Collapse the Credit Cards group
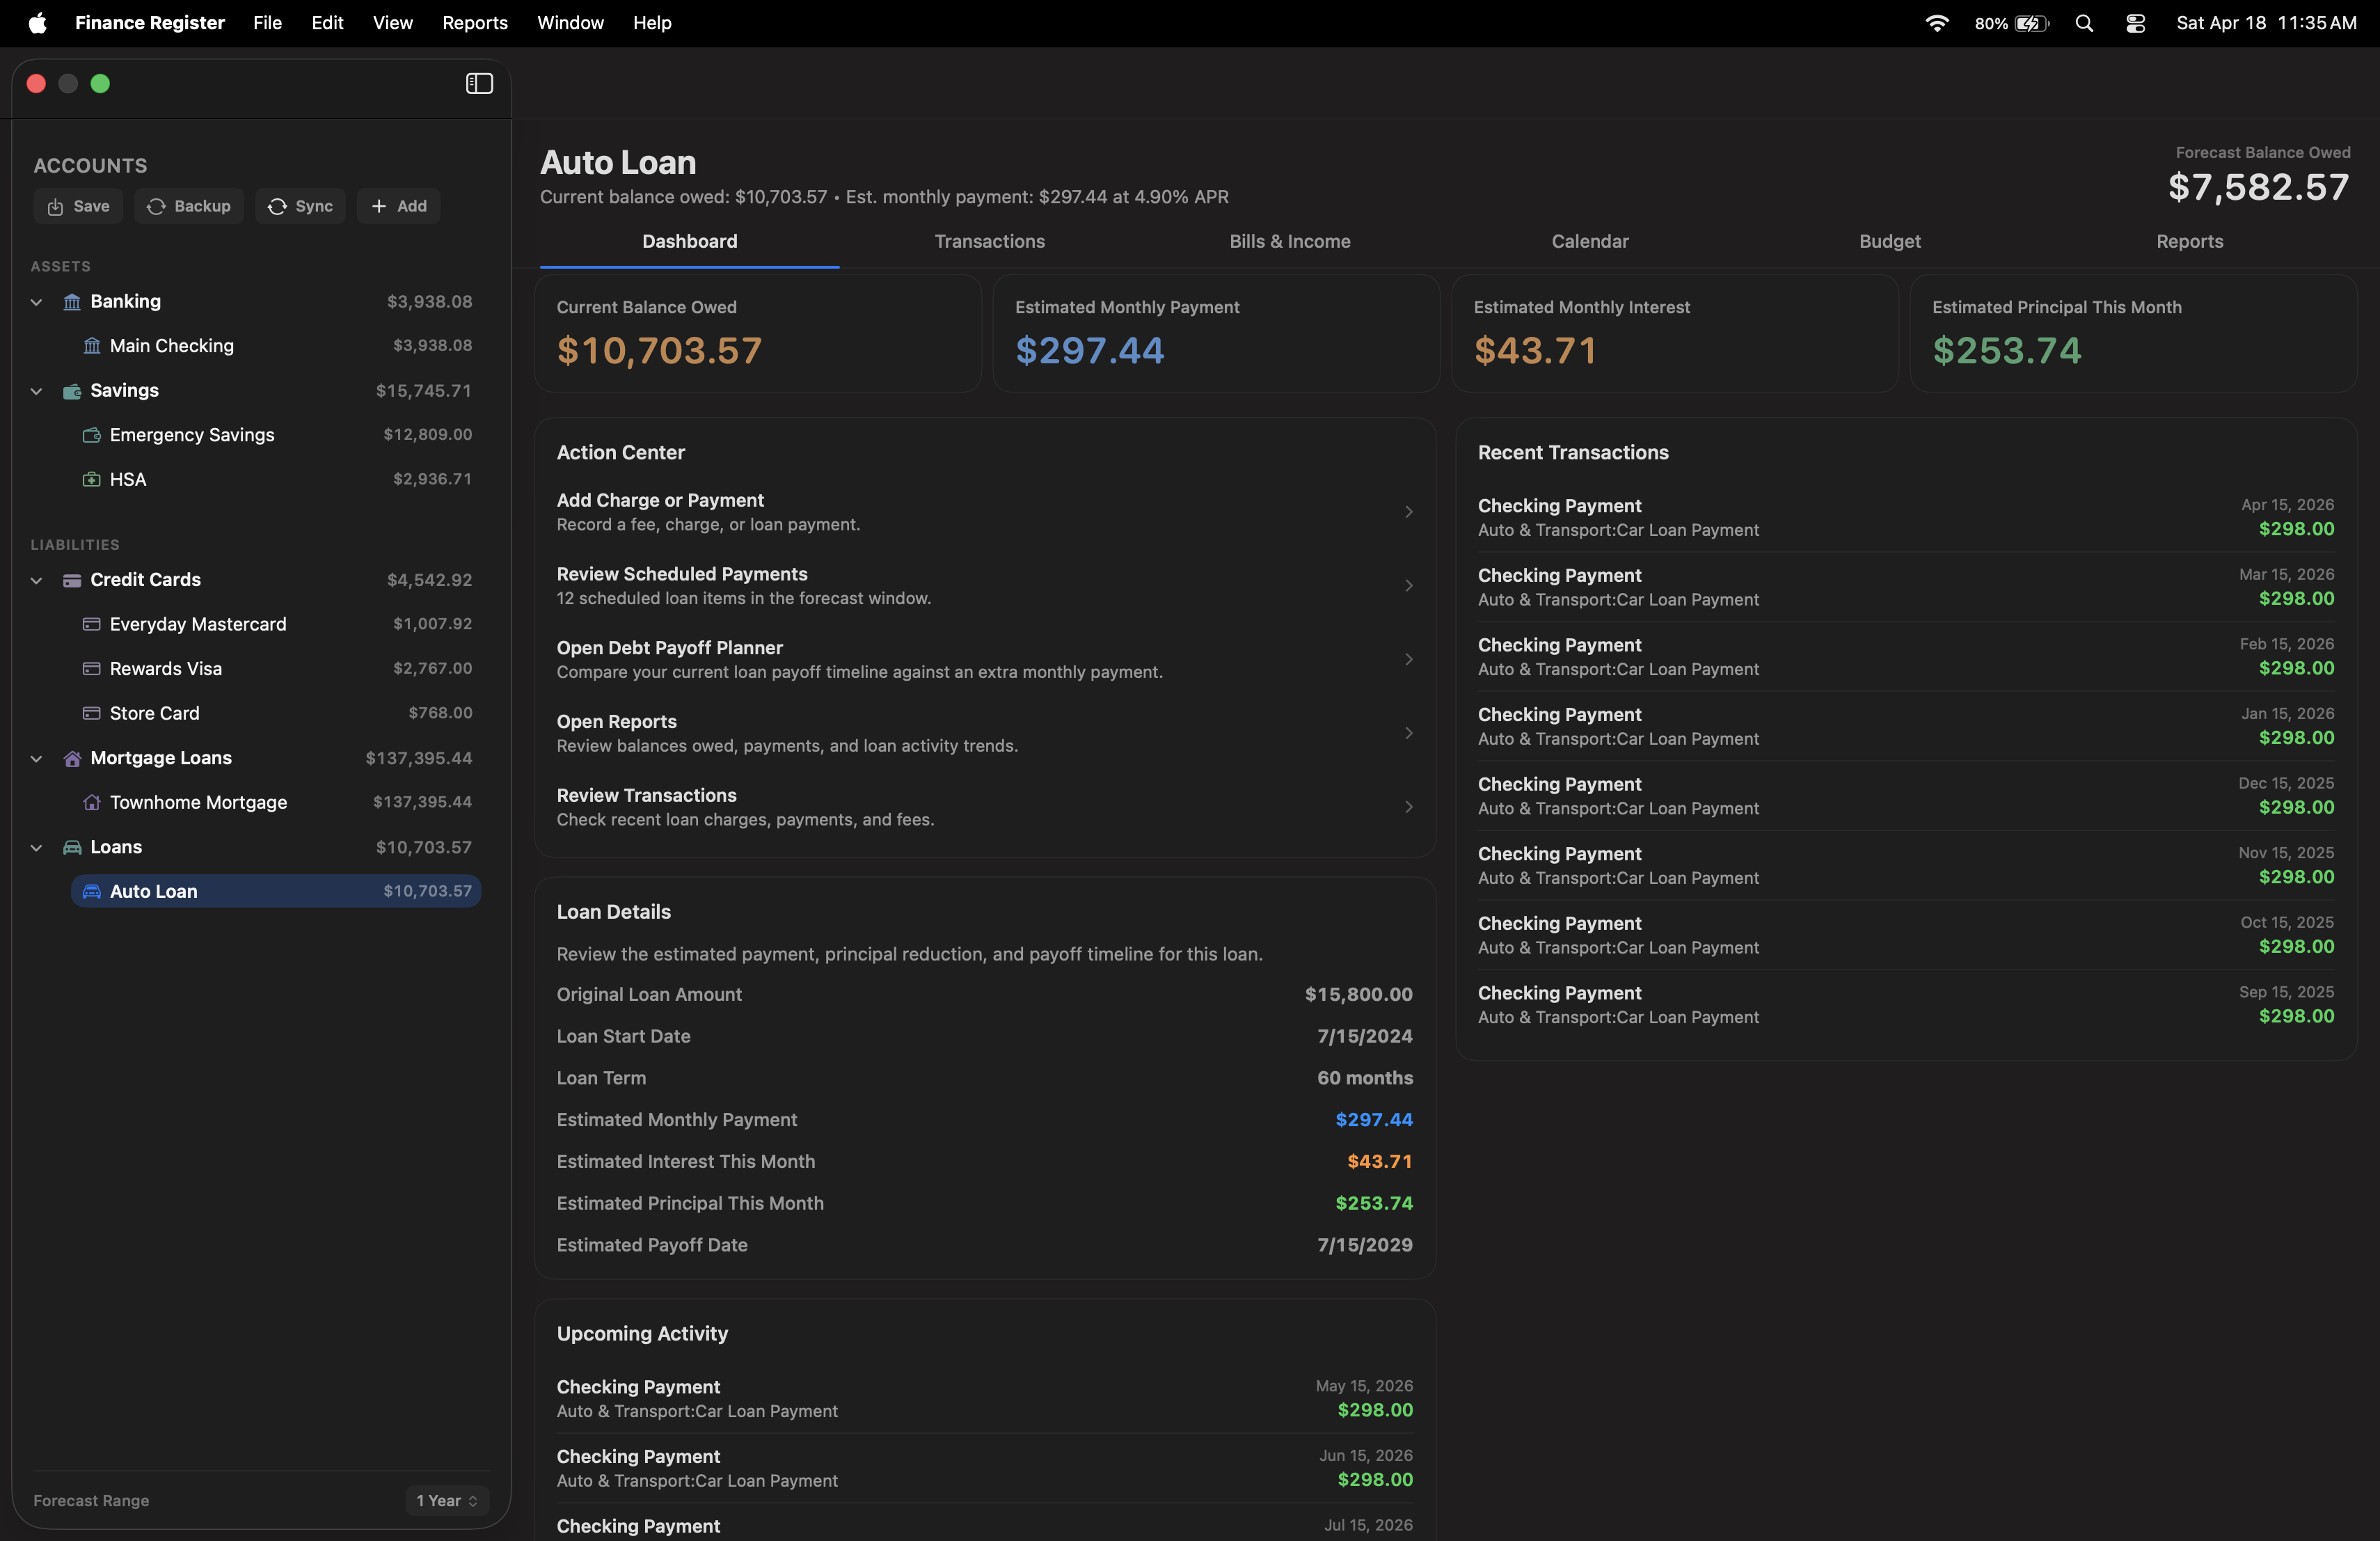The height and width of the screenshot is (1541, 2380). click(36, 580)
